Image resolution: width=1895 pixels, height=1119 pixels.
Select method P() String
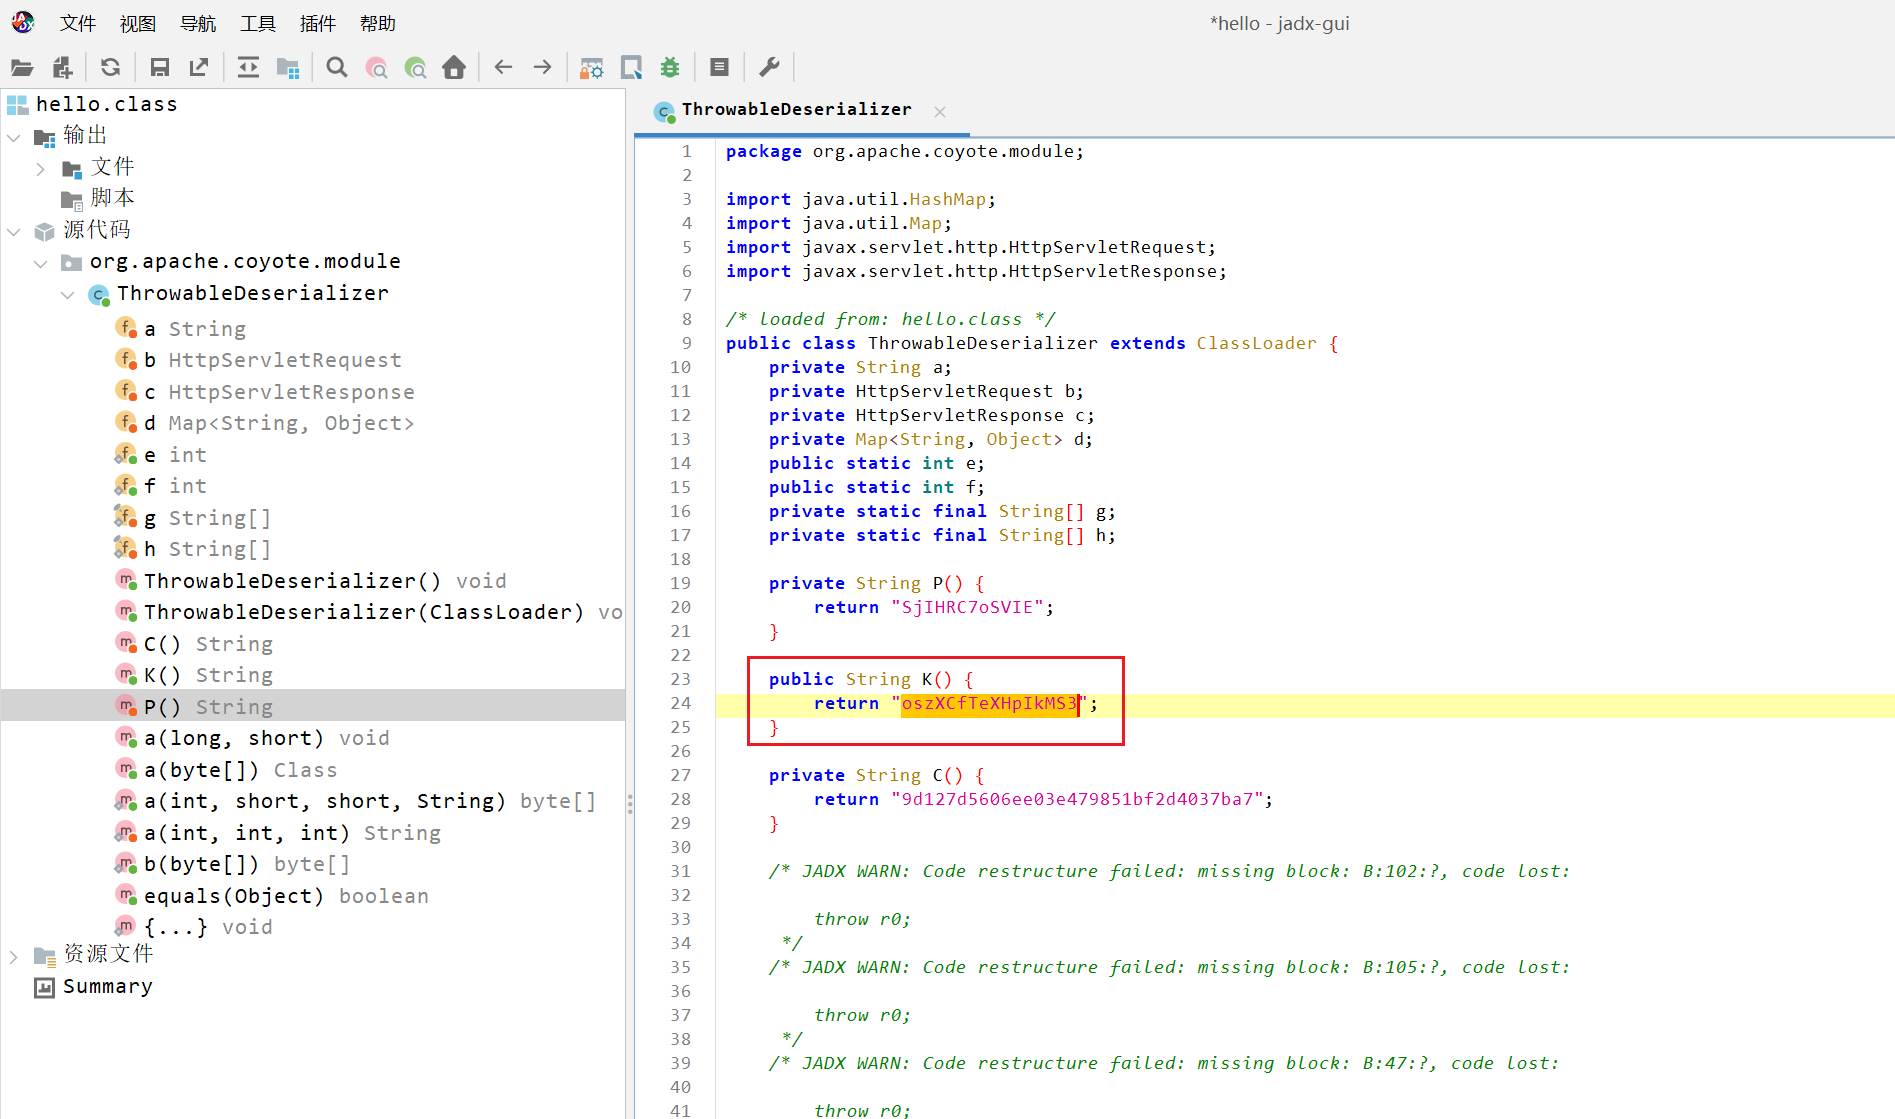point(208,707)
